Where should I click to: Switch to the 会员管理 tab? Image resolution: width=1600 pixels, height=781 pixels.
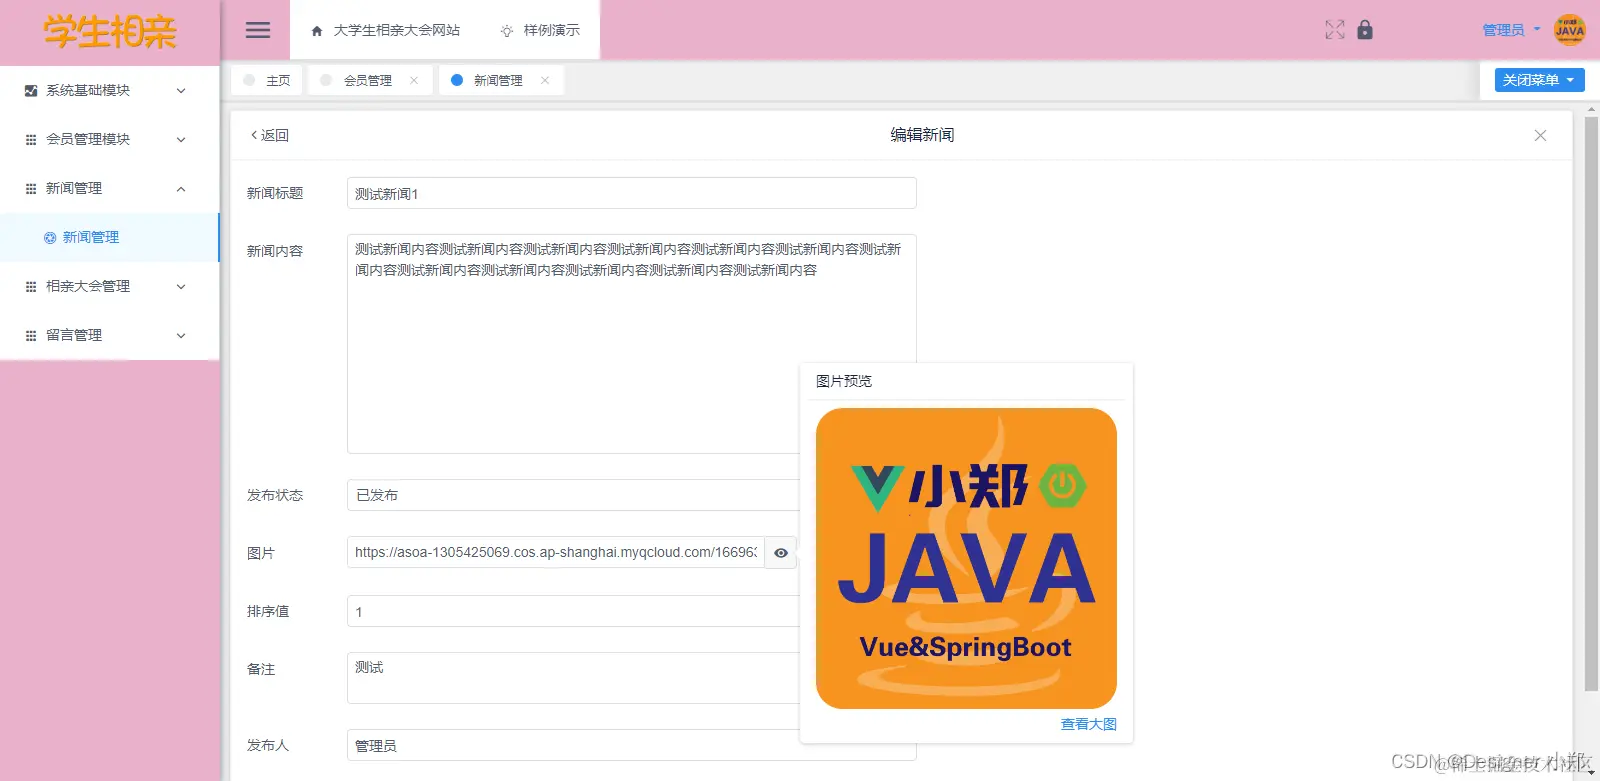(369, 80)
